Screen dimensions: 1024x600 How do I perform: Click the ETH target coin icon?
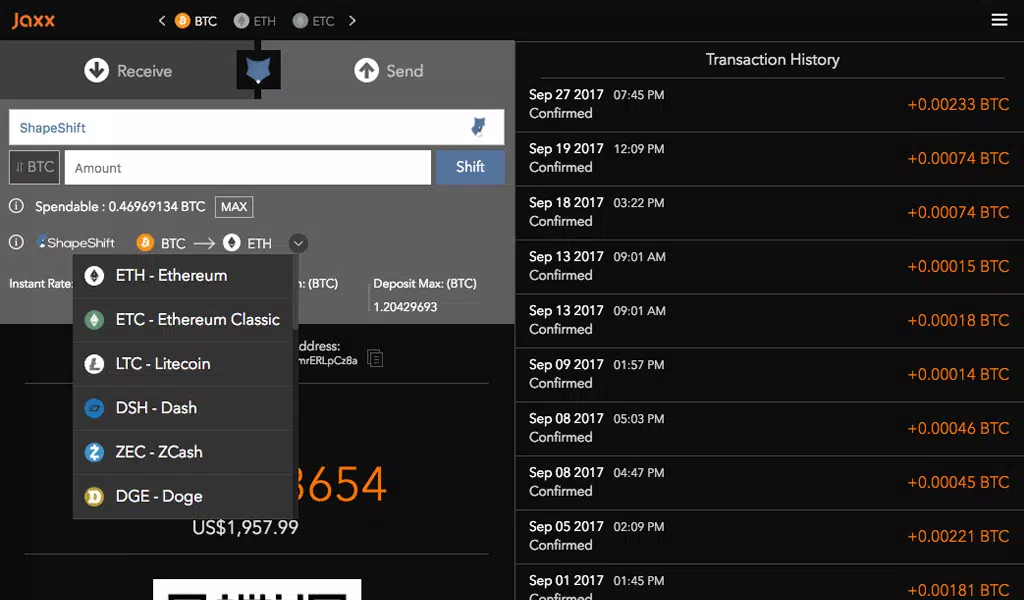[x=232, y=243]
